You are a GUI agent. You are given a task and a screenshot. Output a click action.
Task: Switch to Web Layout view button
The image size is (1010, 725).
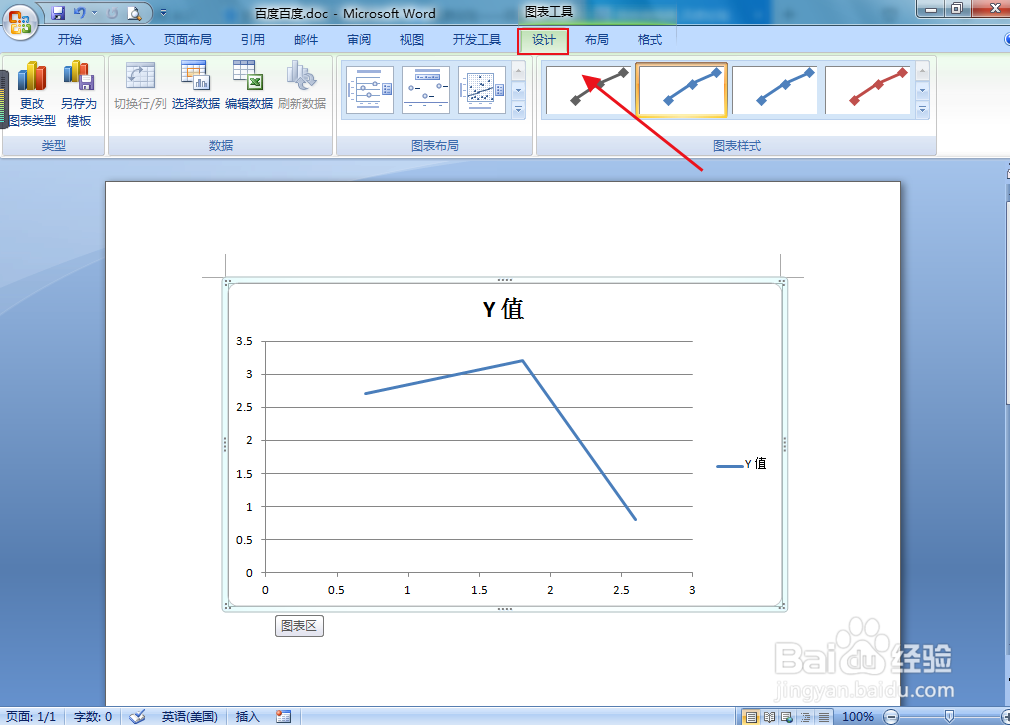pyautogui.click(x=787, y=717)
